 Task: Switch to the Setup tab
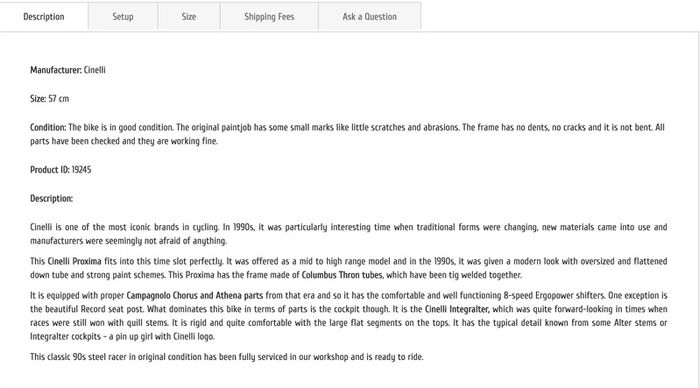click(x=123, y=17)
